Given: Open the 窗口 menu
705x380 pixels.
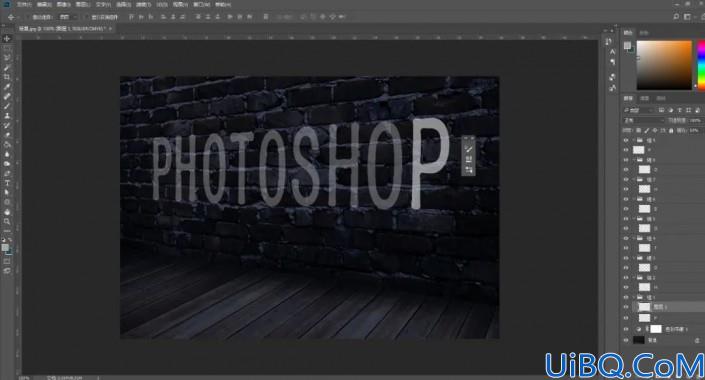Looking at the screenshot, I should 201,4.
